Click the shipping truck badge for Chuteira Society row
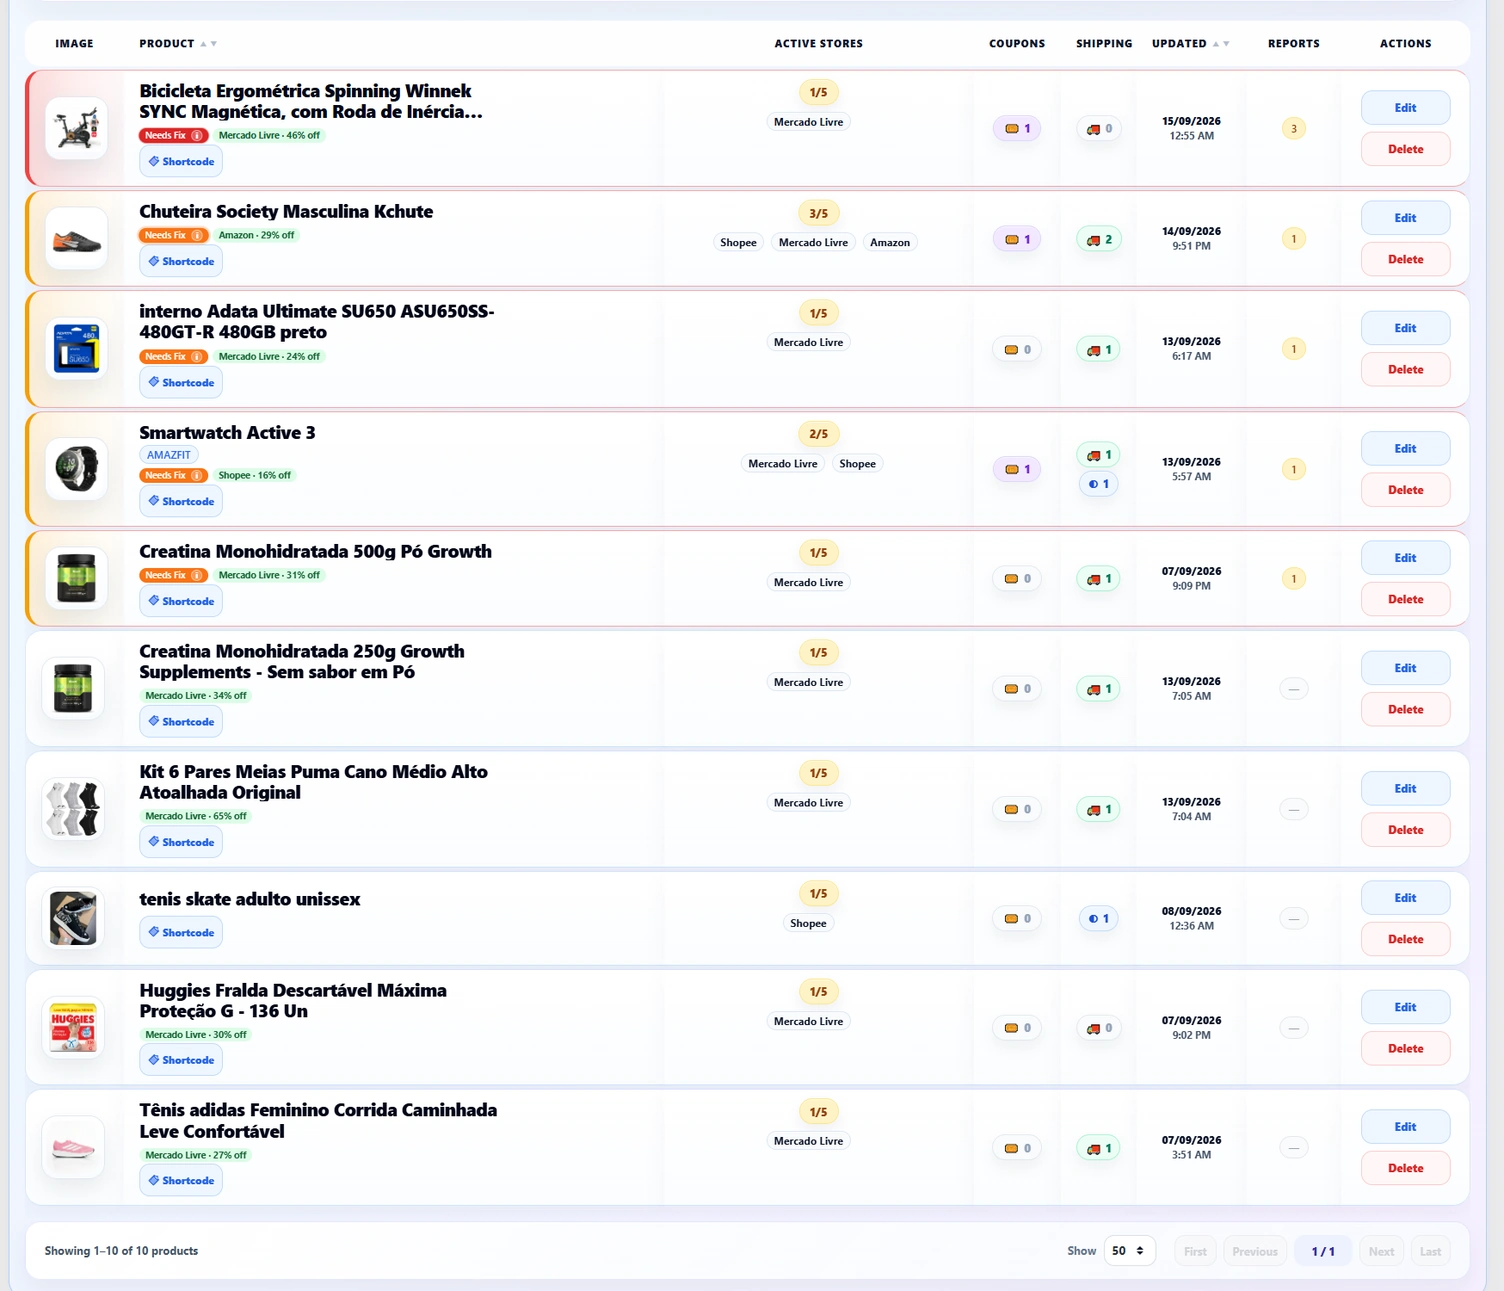Viewport: 1504px width, 1291px height. (1099, 240)
